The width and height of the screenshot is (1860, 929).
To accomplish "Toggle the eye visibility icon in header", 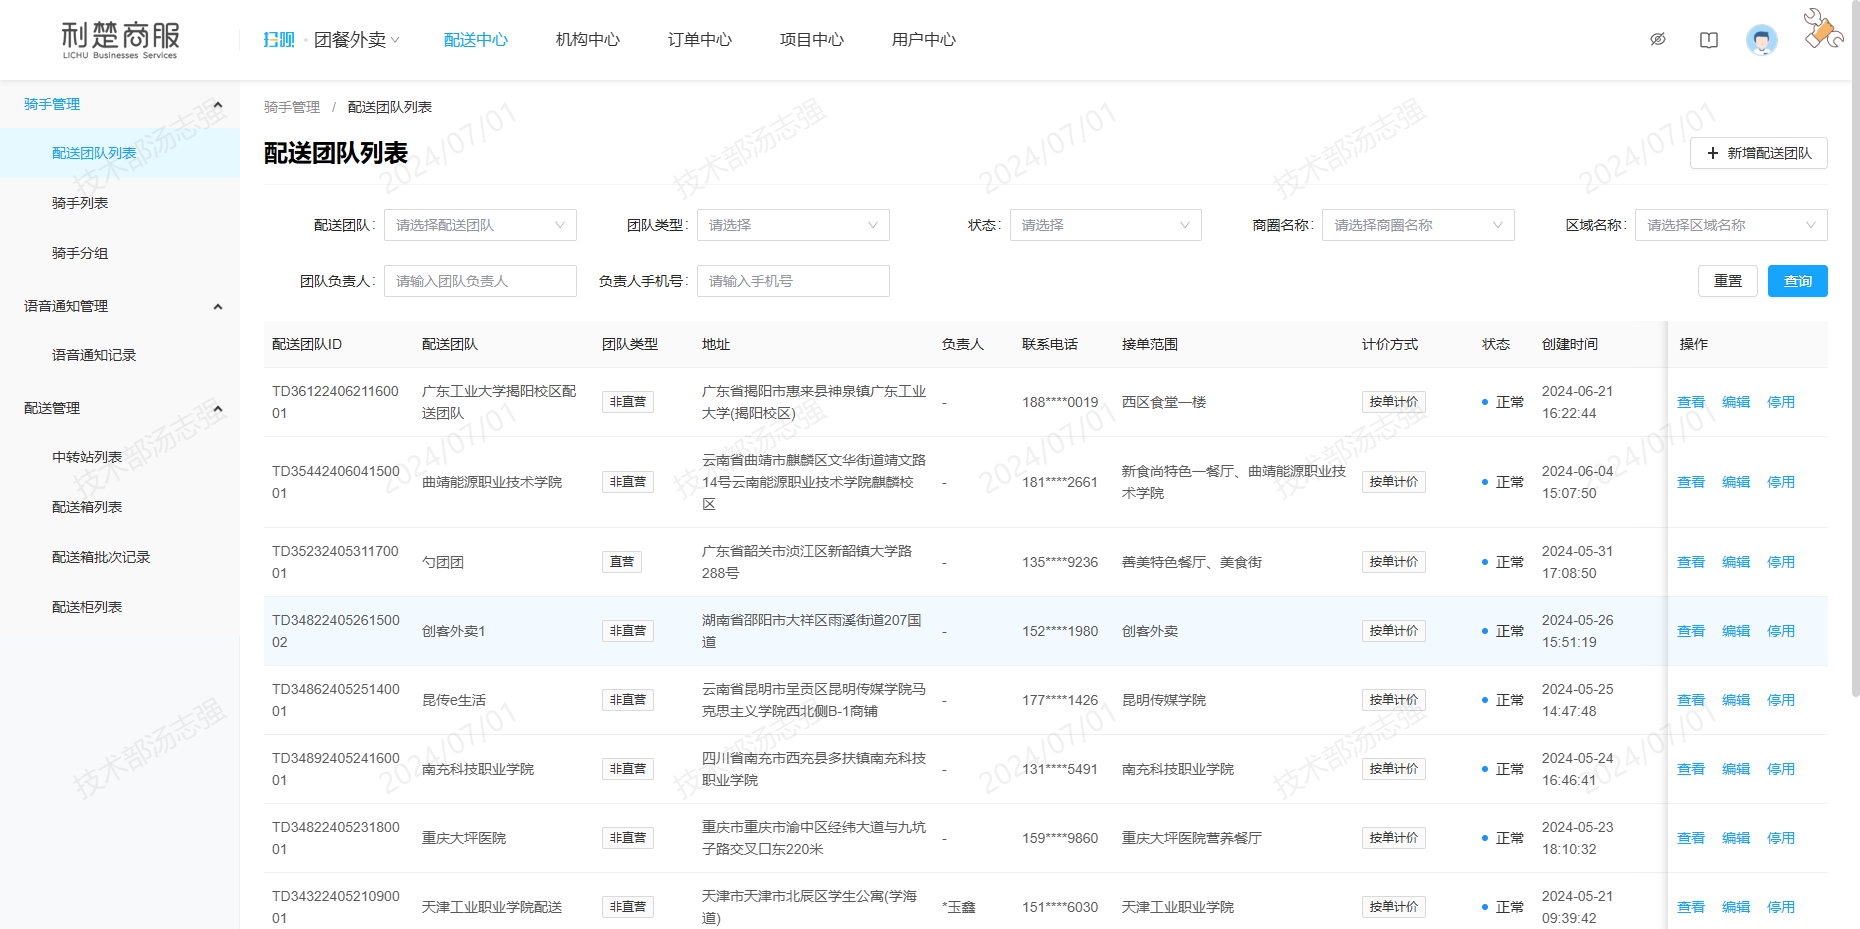I will pyautogui.click(x=1658, y=40).
